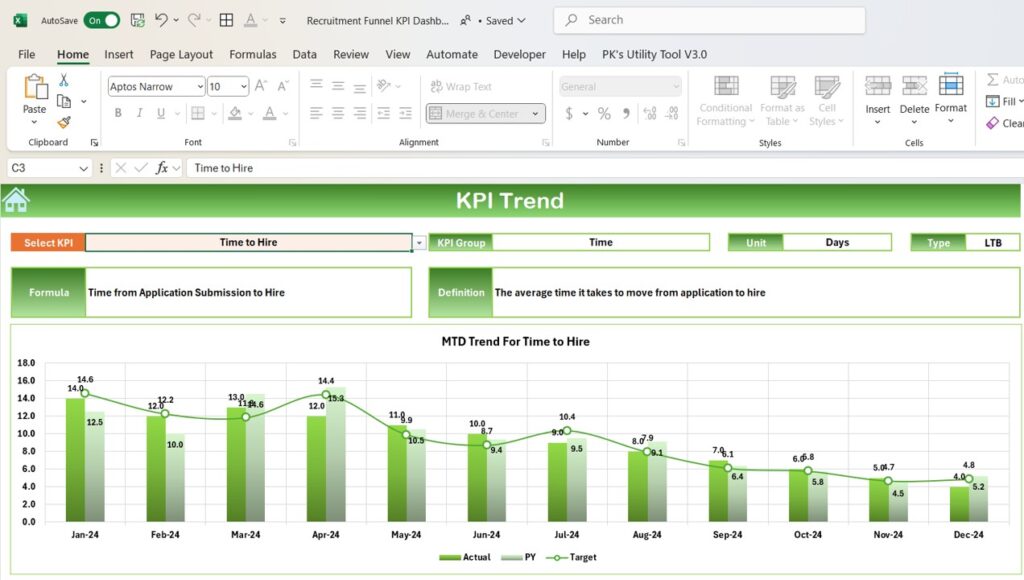
Task: Click the Paste button
Action: pos(35,98)
